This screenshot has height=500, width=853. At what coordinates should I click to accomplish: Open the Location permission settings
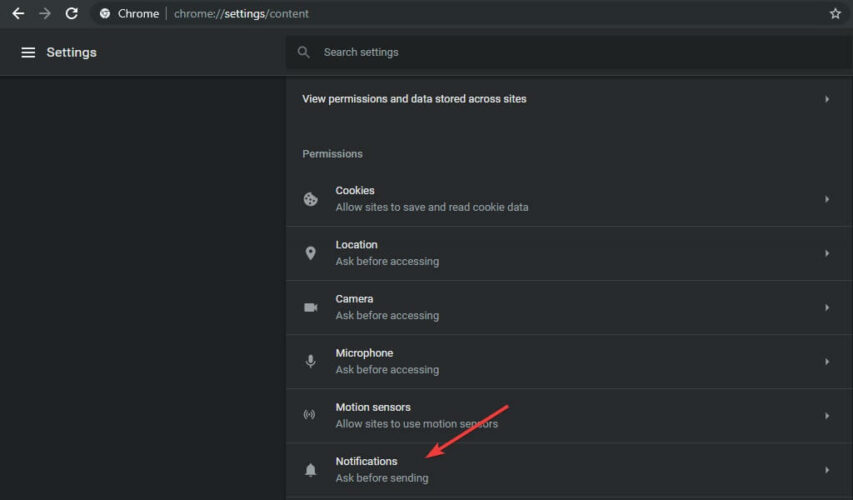point(569,253)
